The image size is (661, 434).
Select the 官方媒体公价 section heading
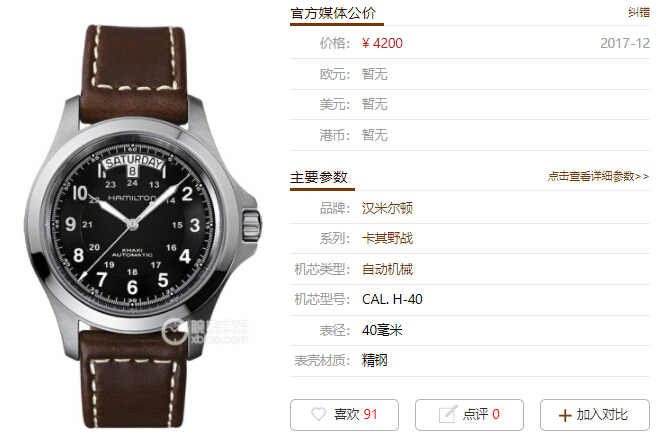tap(333, 13)
